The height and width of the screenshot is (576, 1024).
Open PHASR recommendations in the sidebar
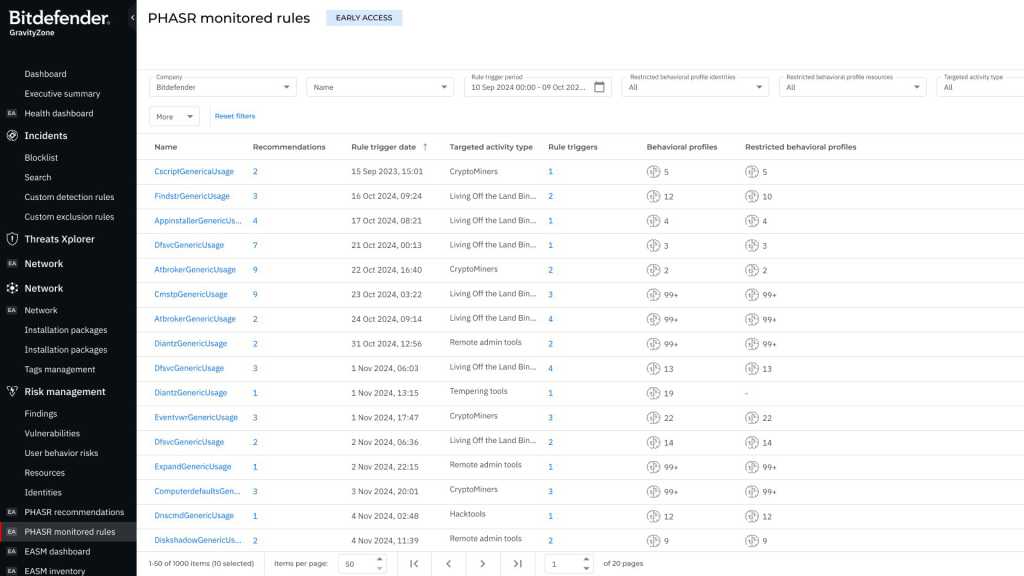[74, 512]
